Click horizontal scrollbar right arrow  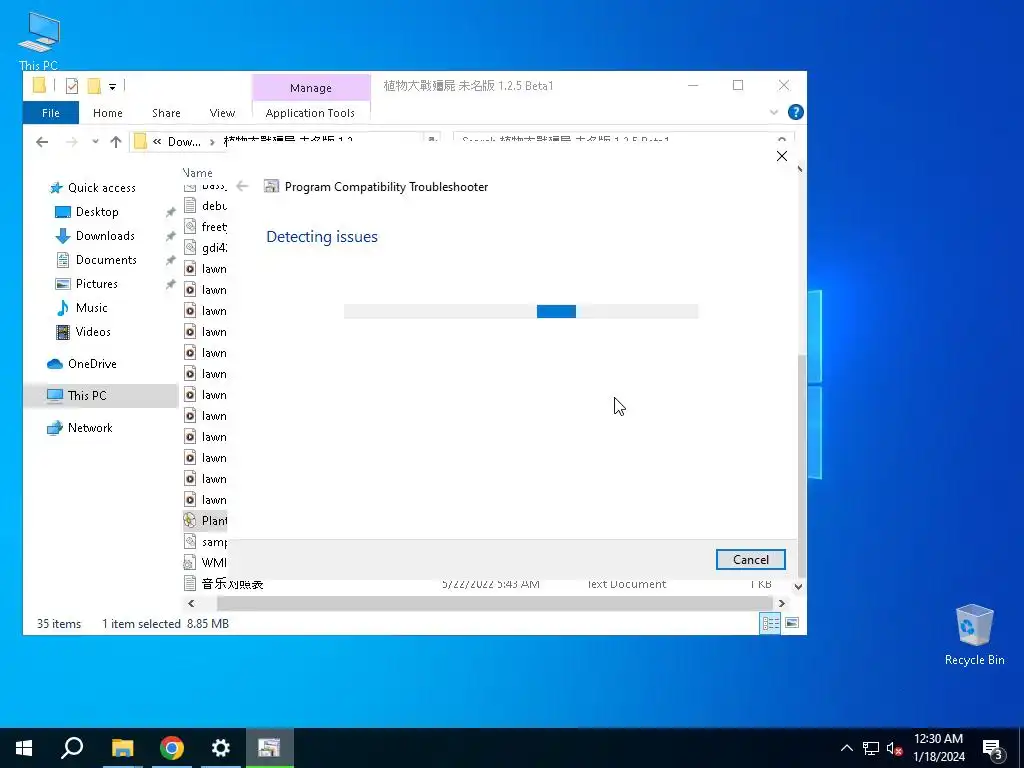[x=782, y=603]
